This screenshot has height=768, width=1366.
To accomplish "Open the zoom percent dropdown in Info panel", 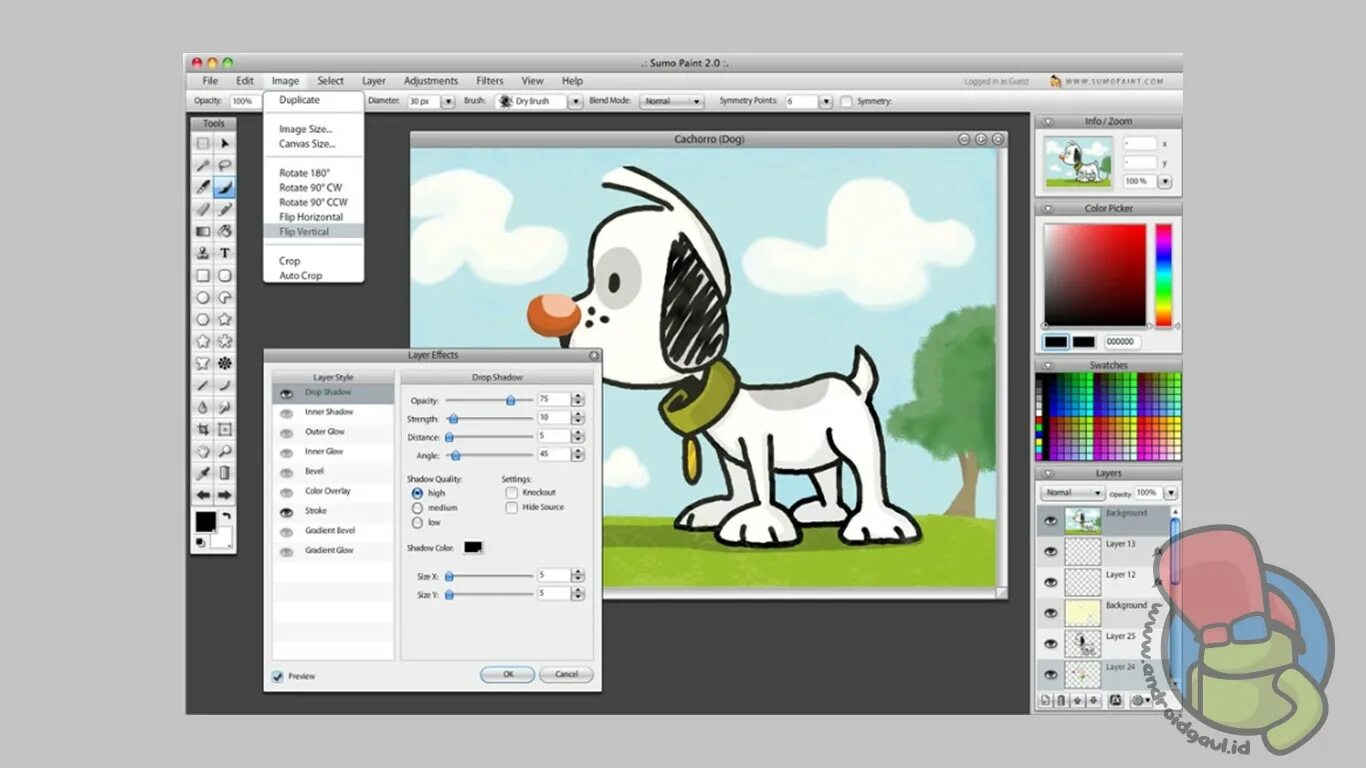I will click(1164, 182).
